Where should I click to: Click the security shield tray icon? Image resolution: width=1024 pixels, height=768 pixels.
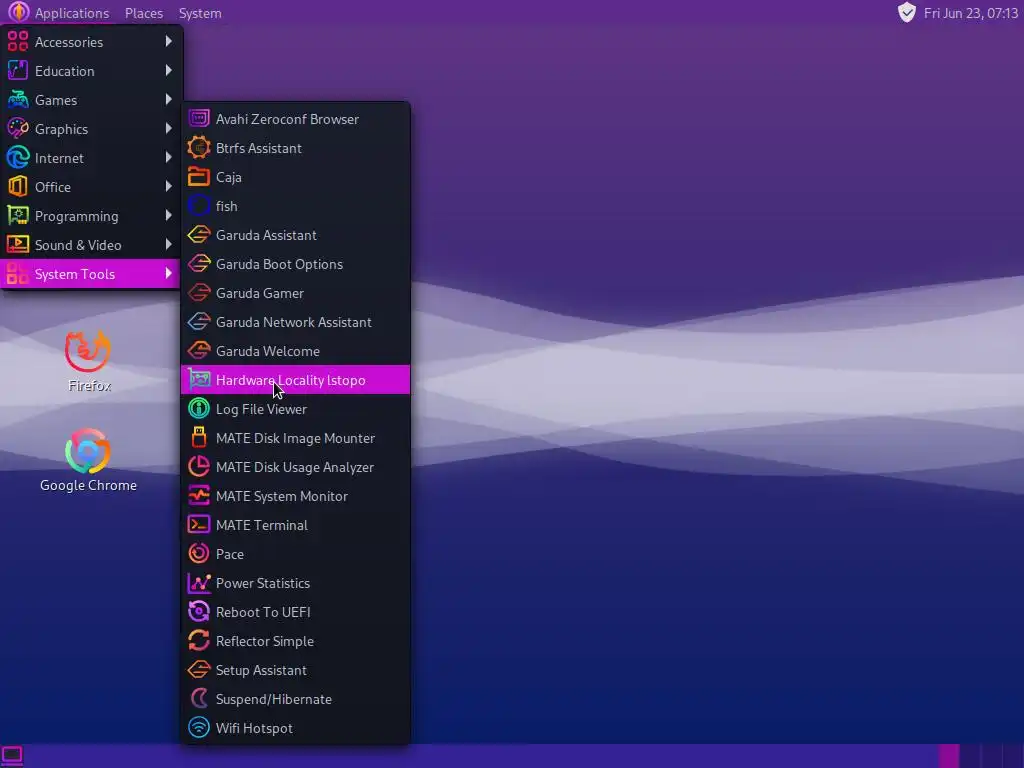(906, 12)
